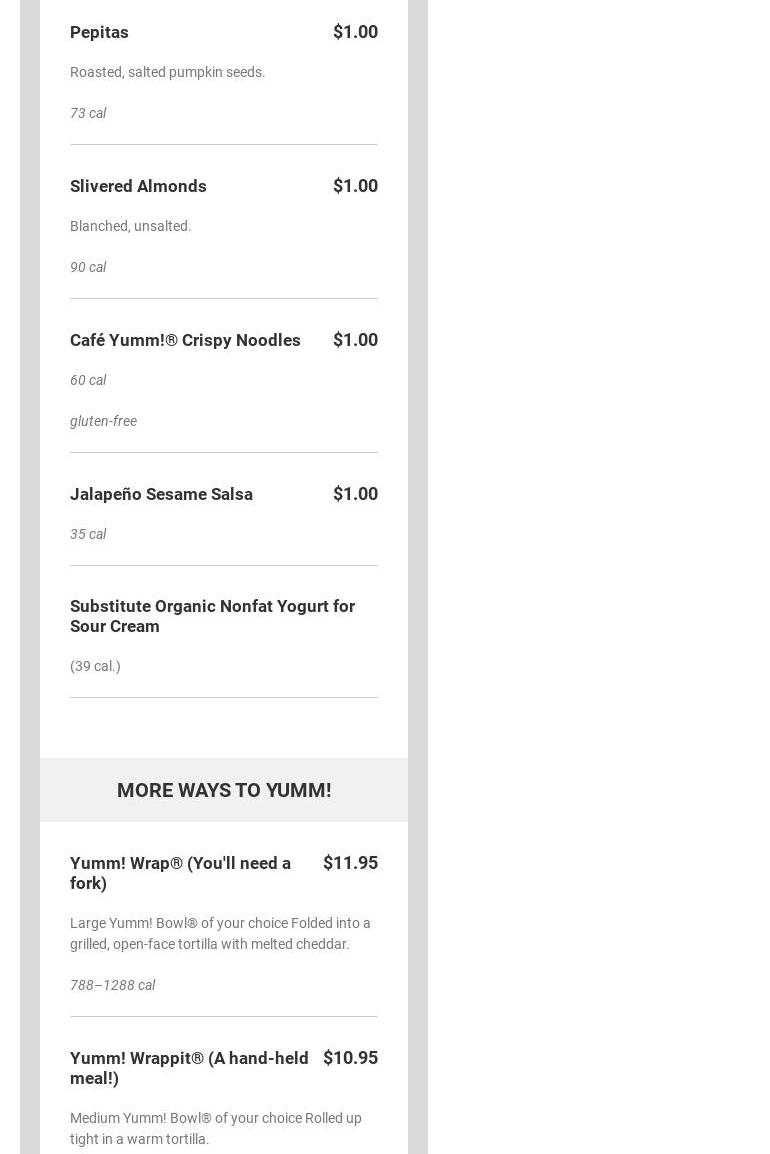Open the Yumm! Wrappit® item

pos(189,1068)
